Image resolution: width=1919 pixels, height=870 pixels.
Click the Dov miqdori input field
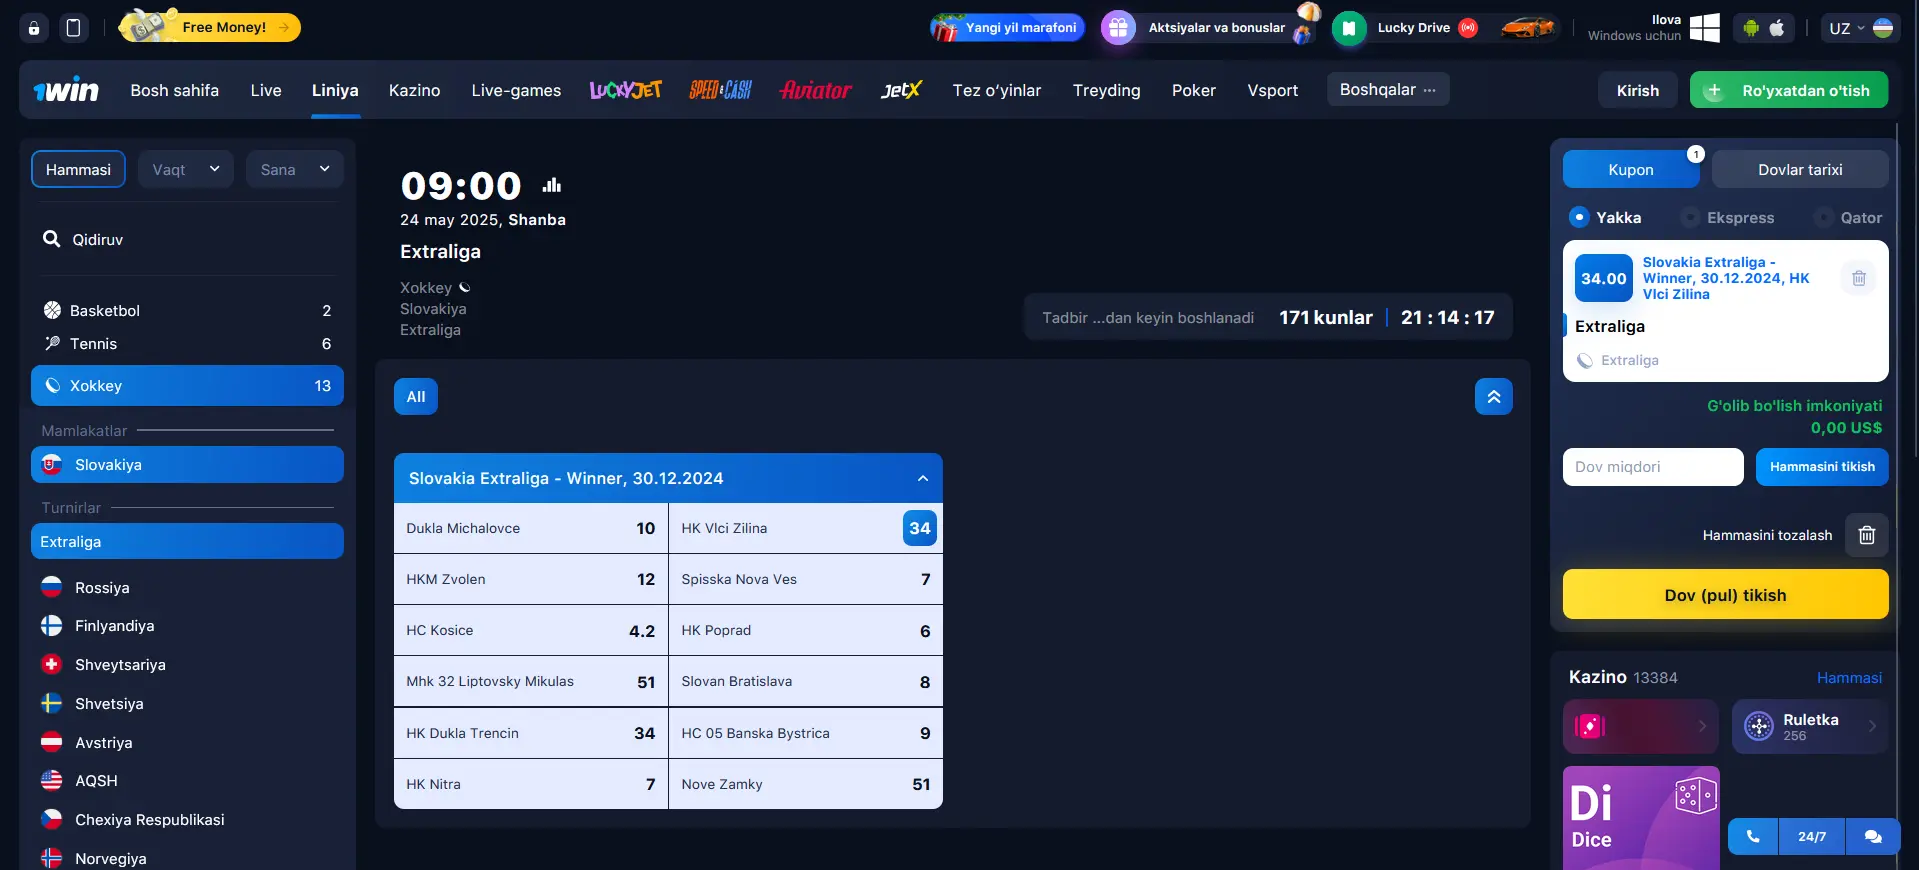(1653, 467)
